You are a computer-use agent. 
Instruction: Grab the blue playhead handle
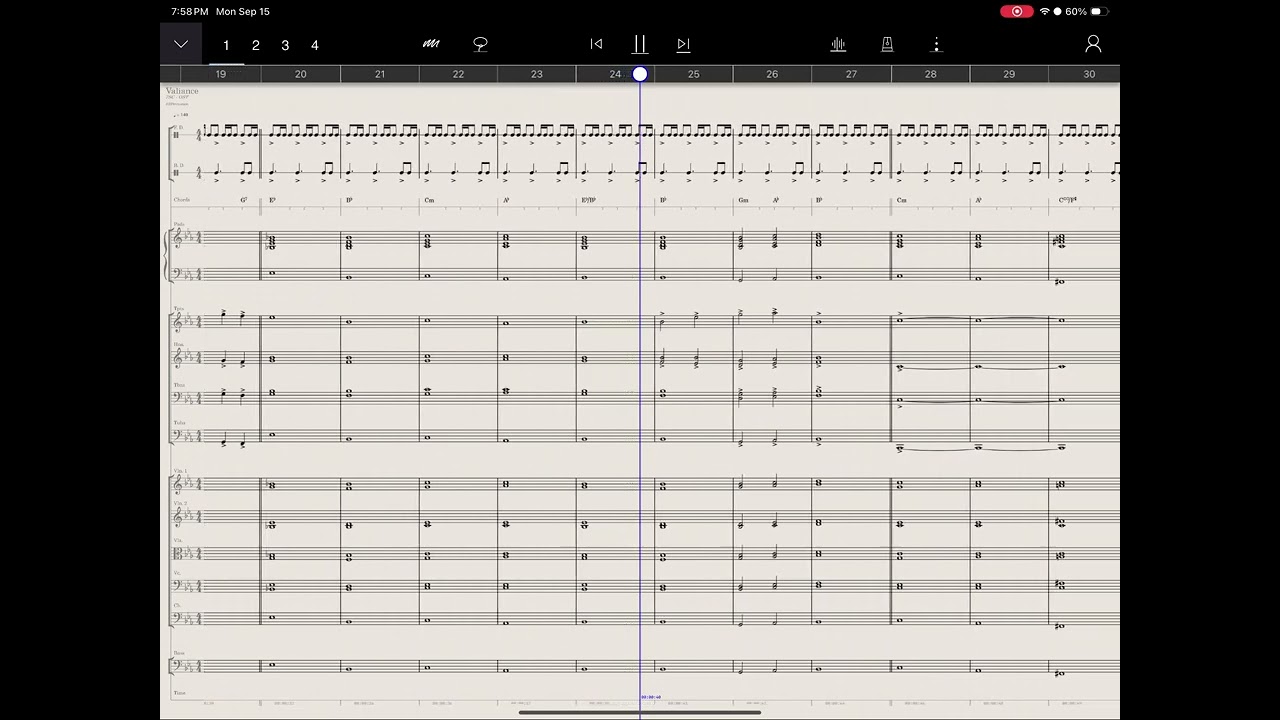coord(640,74)
